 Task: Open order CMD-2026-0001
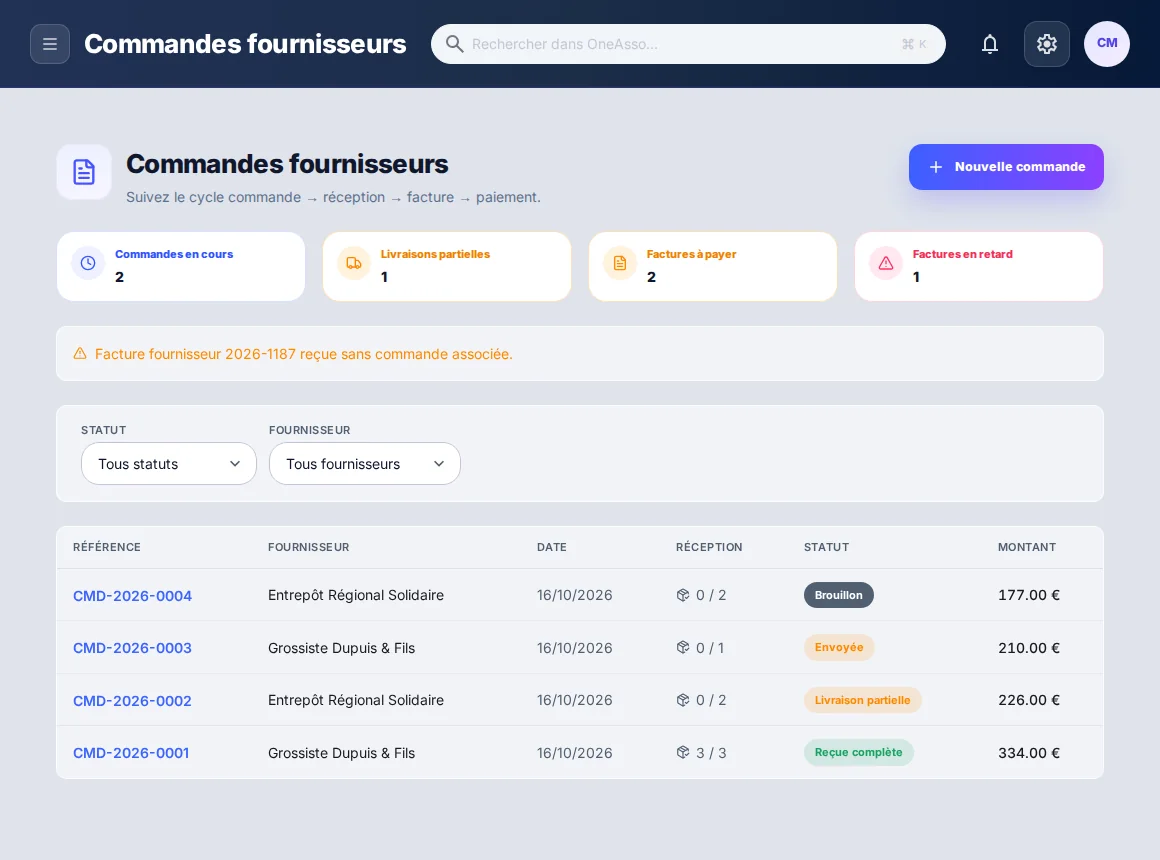[x=131, y=753]
